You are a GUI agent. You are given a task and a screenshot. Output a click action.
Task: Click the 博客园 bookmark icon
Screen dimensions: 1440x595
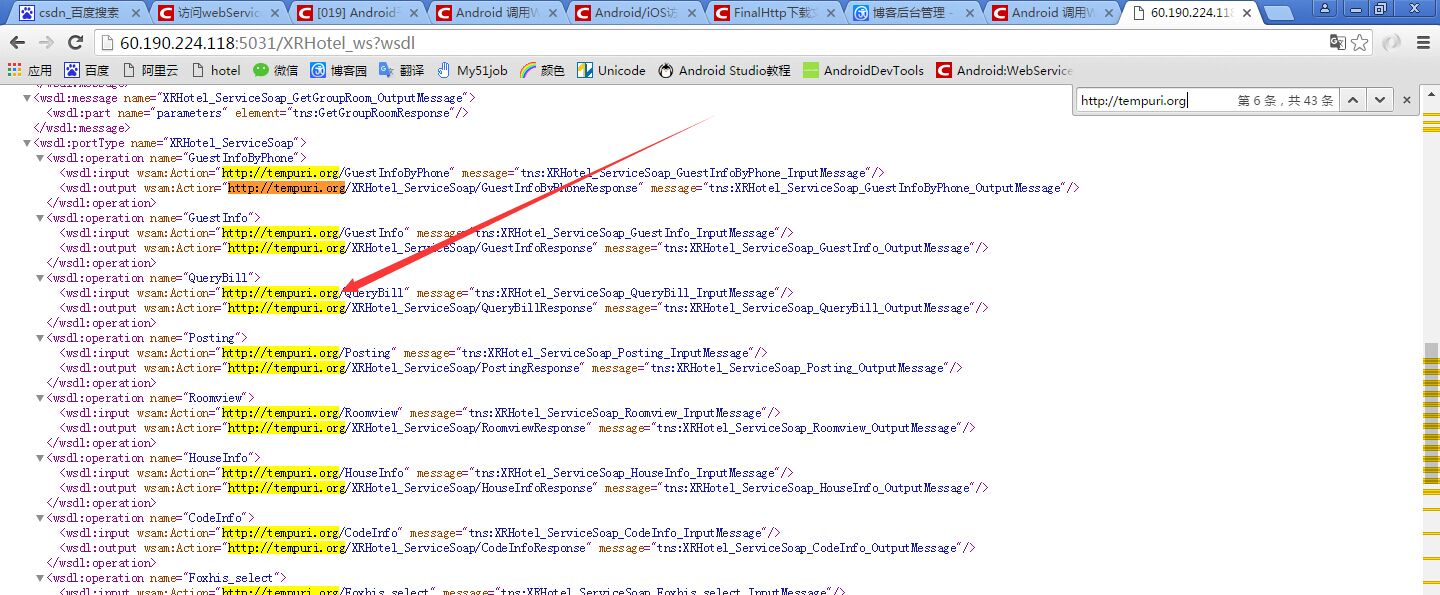pyautogui.click(x=318, y=70)
